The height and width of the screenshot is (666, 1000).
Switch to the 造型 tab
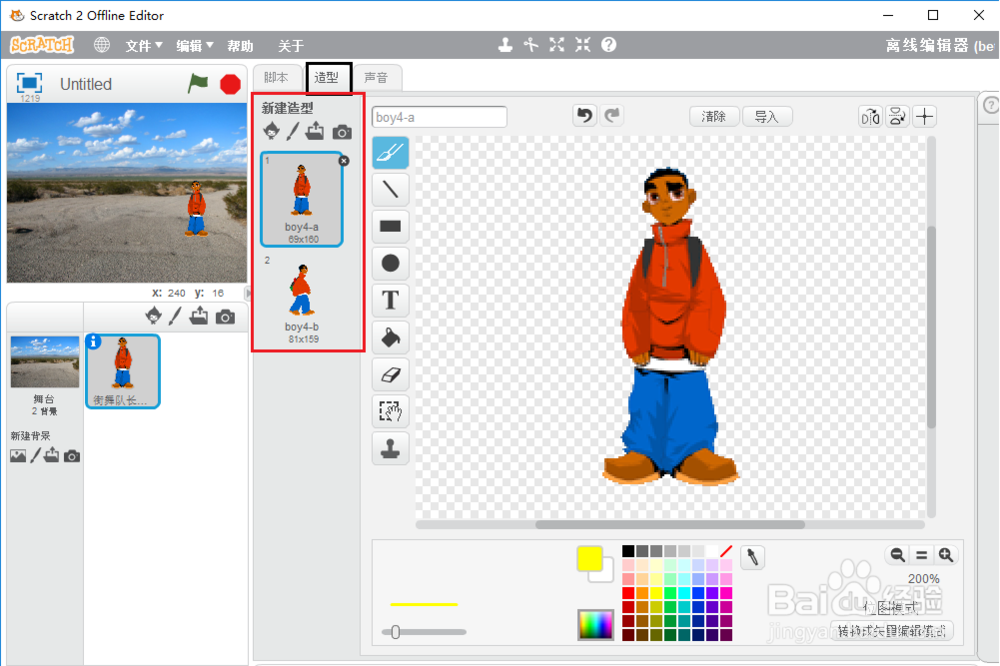coord(327,78)
